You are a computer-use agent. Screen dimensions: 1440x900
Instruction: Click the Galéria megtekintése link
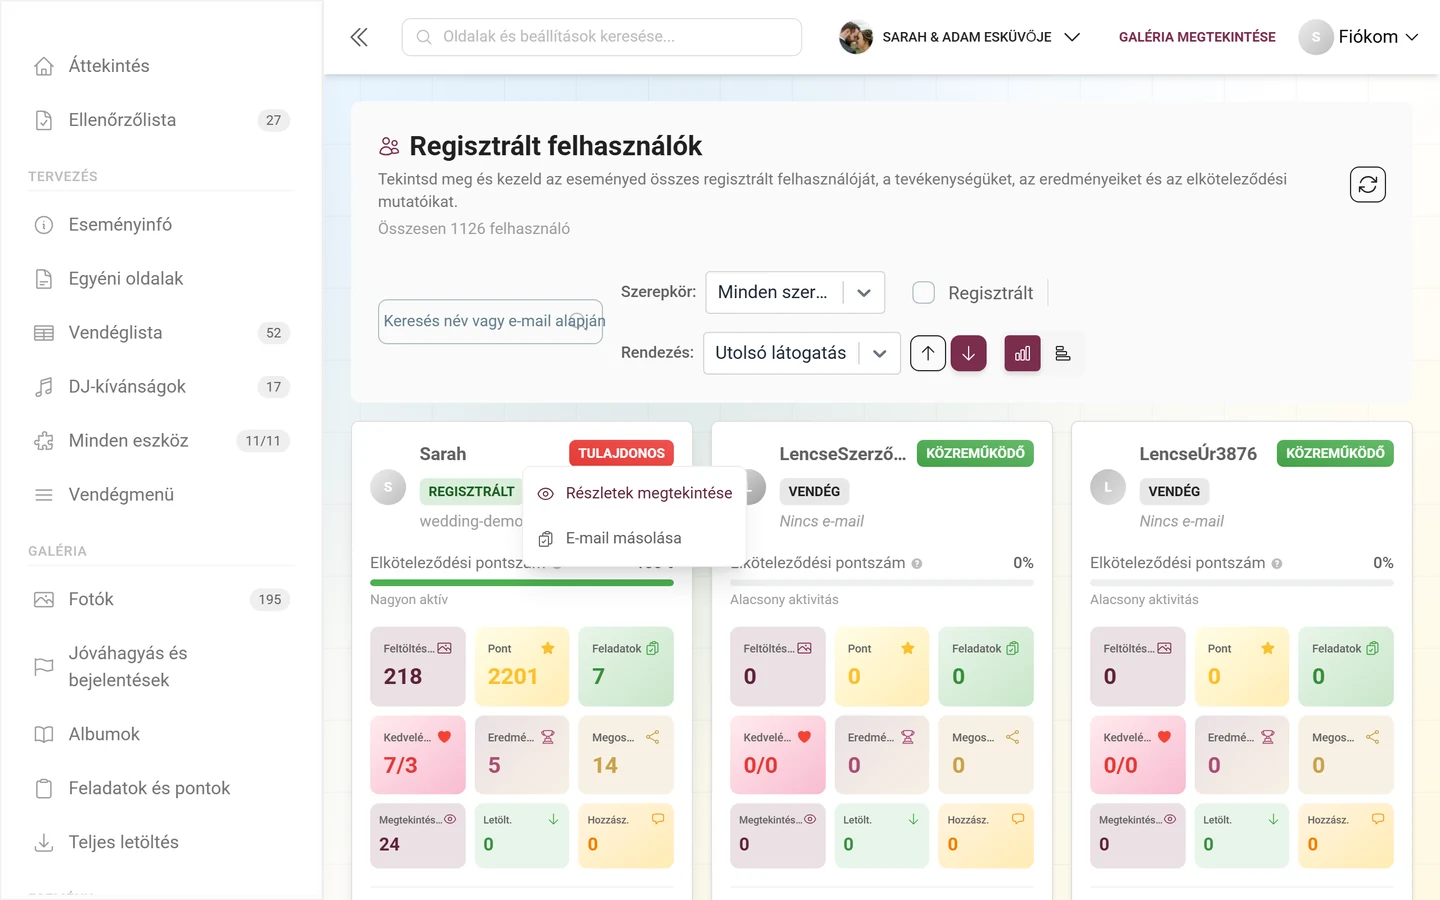click(x=1197, y=37)
